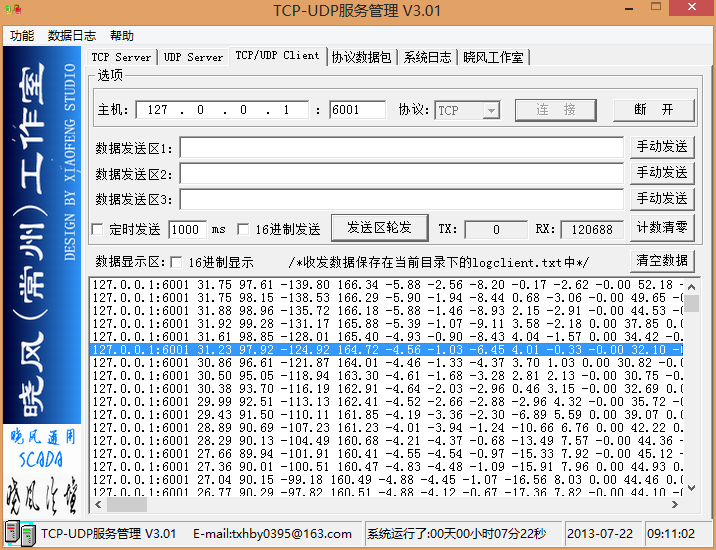Click the 计数清零 button
This screenshot has height=550, width=716.
pos(662,227)
